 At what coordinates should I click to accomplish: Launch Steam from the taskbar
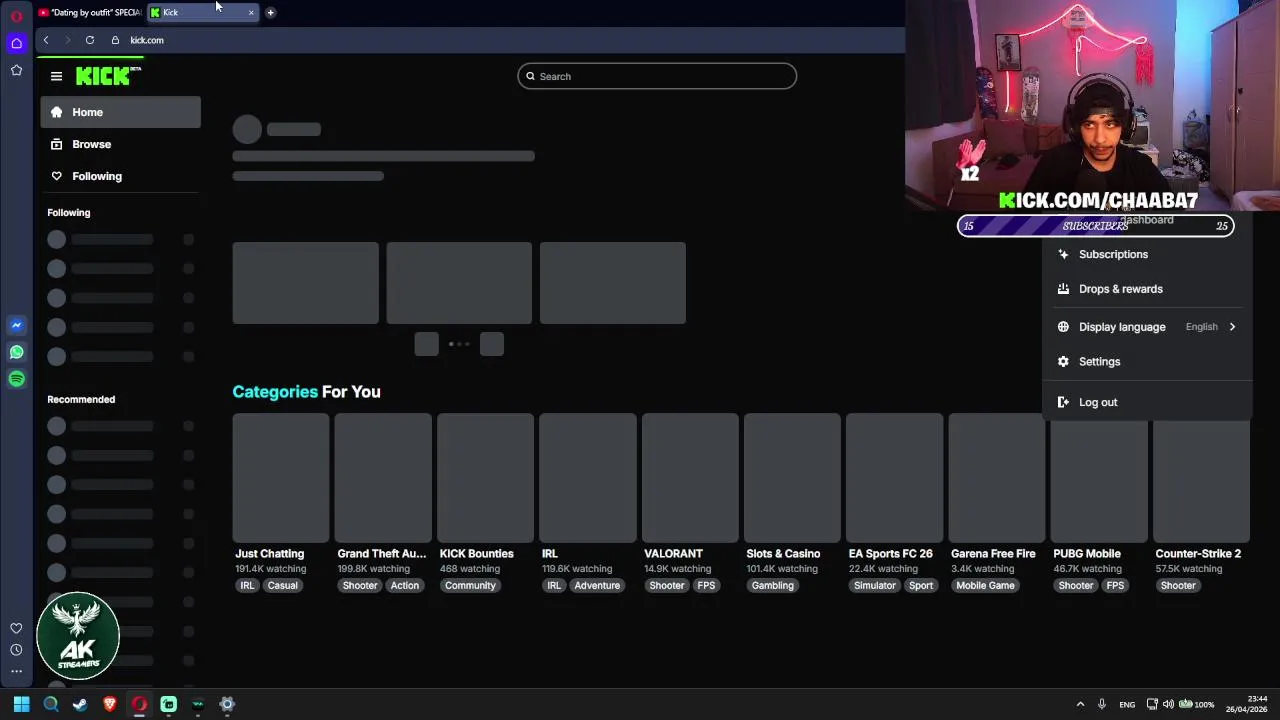(80, 704)
